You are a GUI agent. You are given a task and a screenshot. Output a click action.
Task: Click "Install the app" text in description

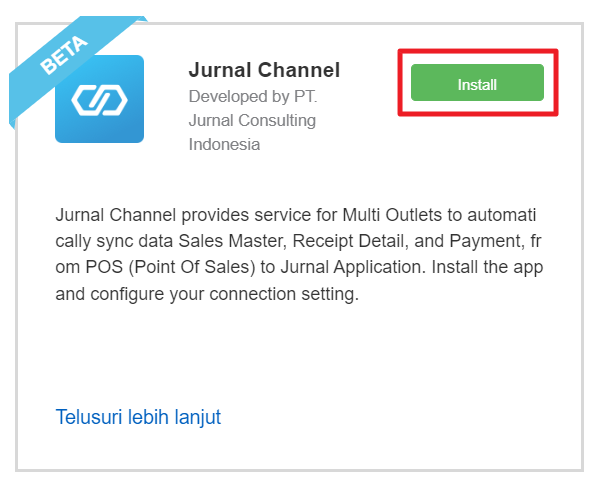pos(487,267)
